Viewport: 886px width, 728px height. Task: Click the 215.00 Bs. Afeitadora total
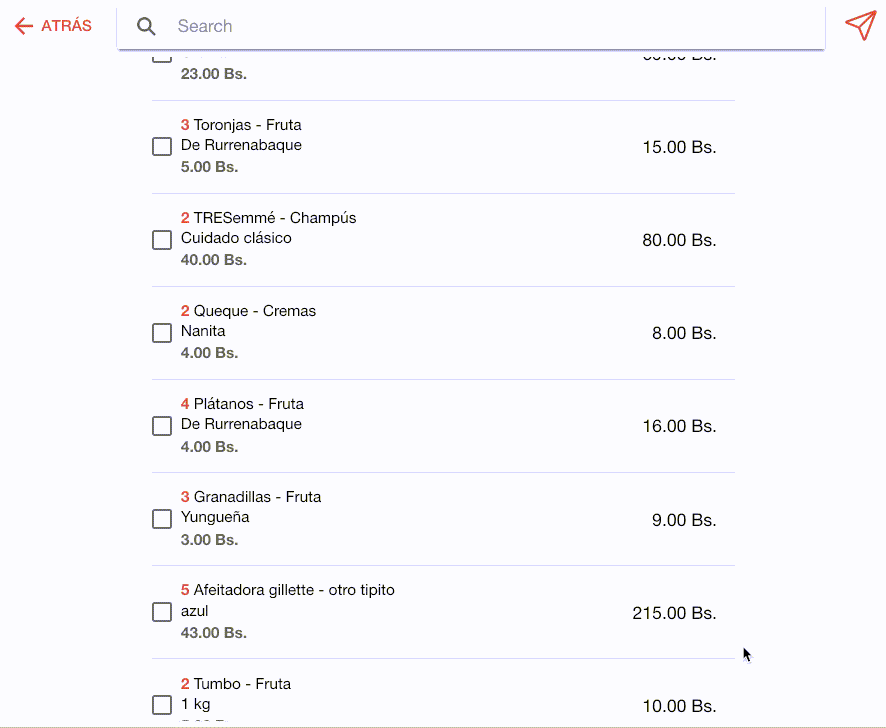pyautogui.click(x=674, y=613)
